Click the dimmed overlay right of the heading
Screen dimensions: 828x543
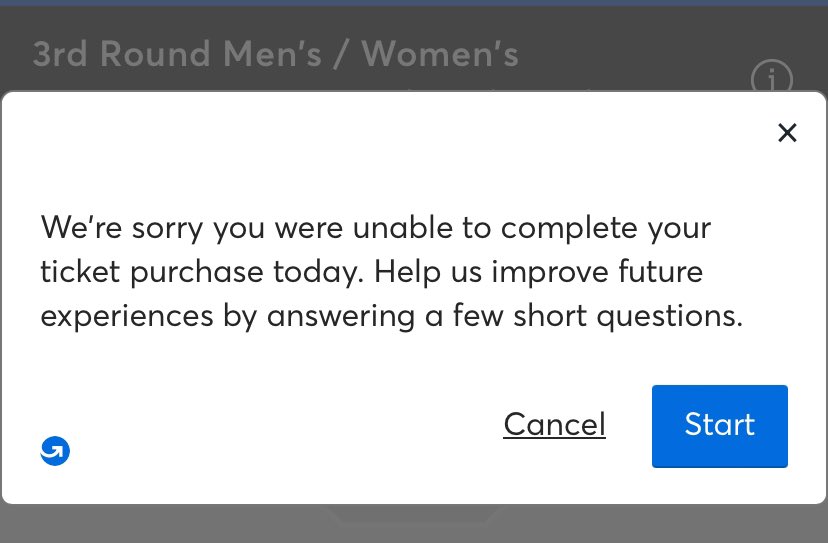click(x=634, y=53)
